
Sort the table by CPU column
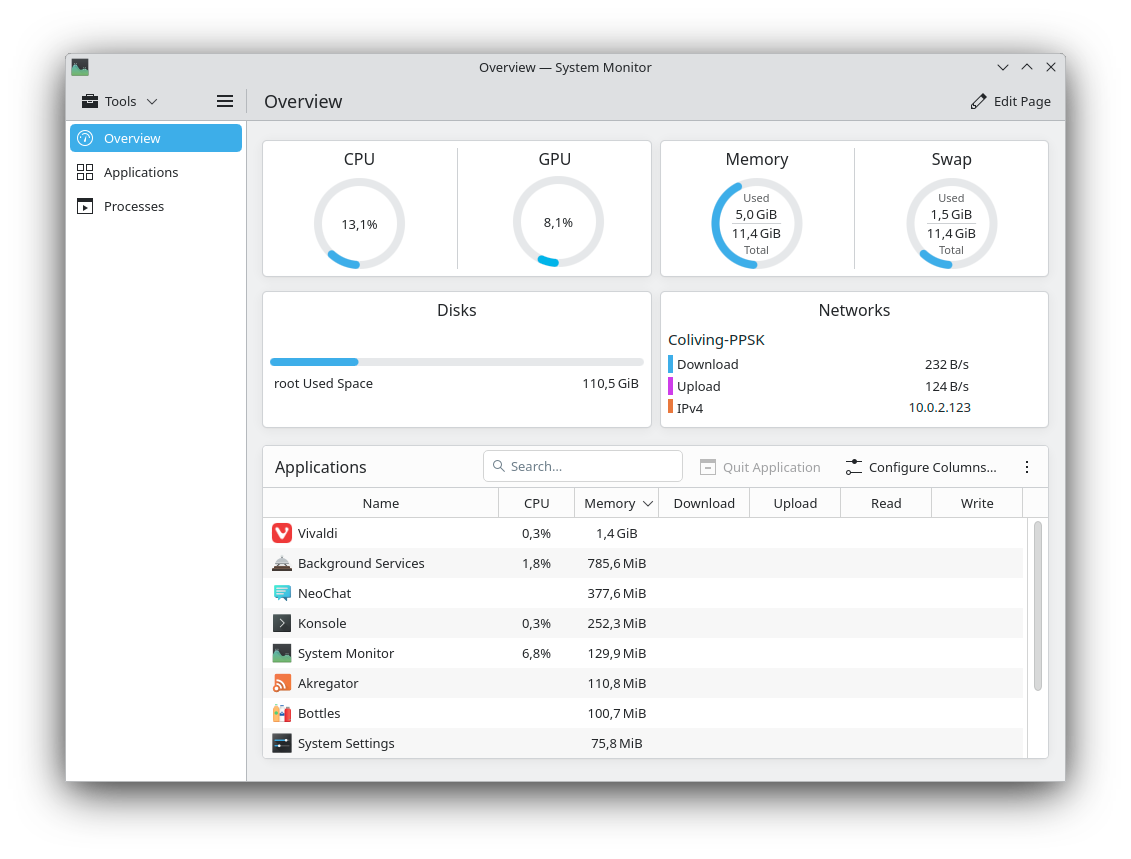536,503
